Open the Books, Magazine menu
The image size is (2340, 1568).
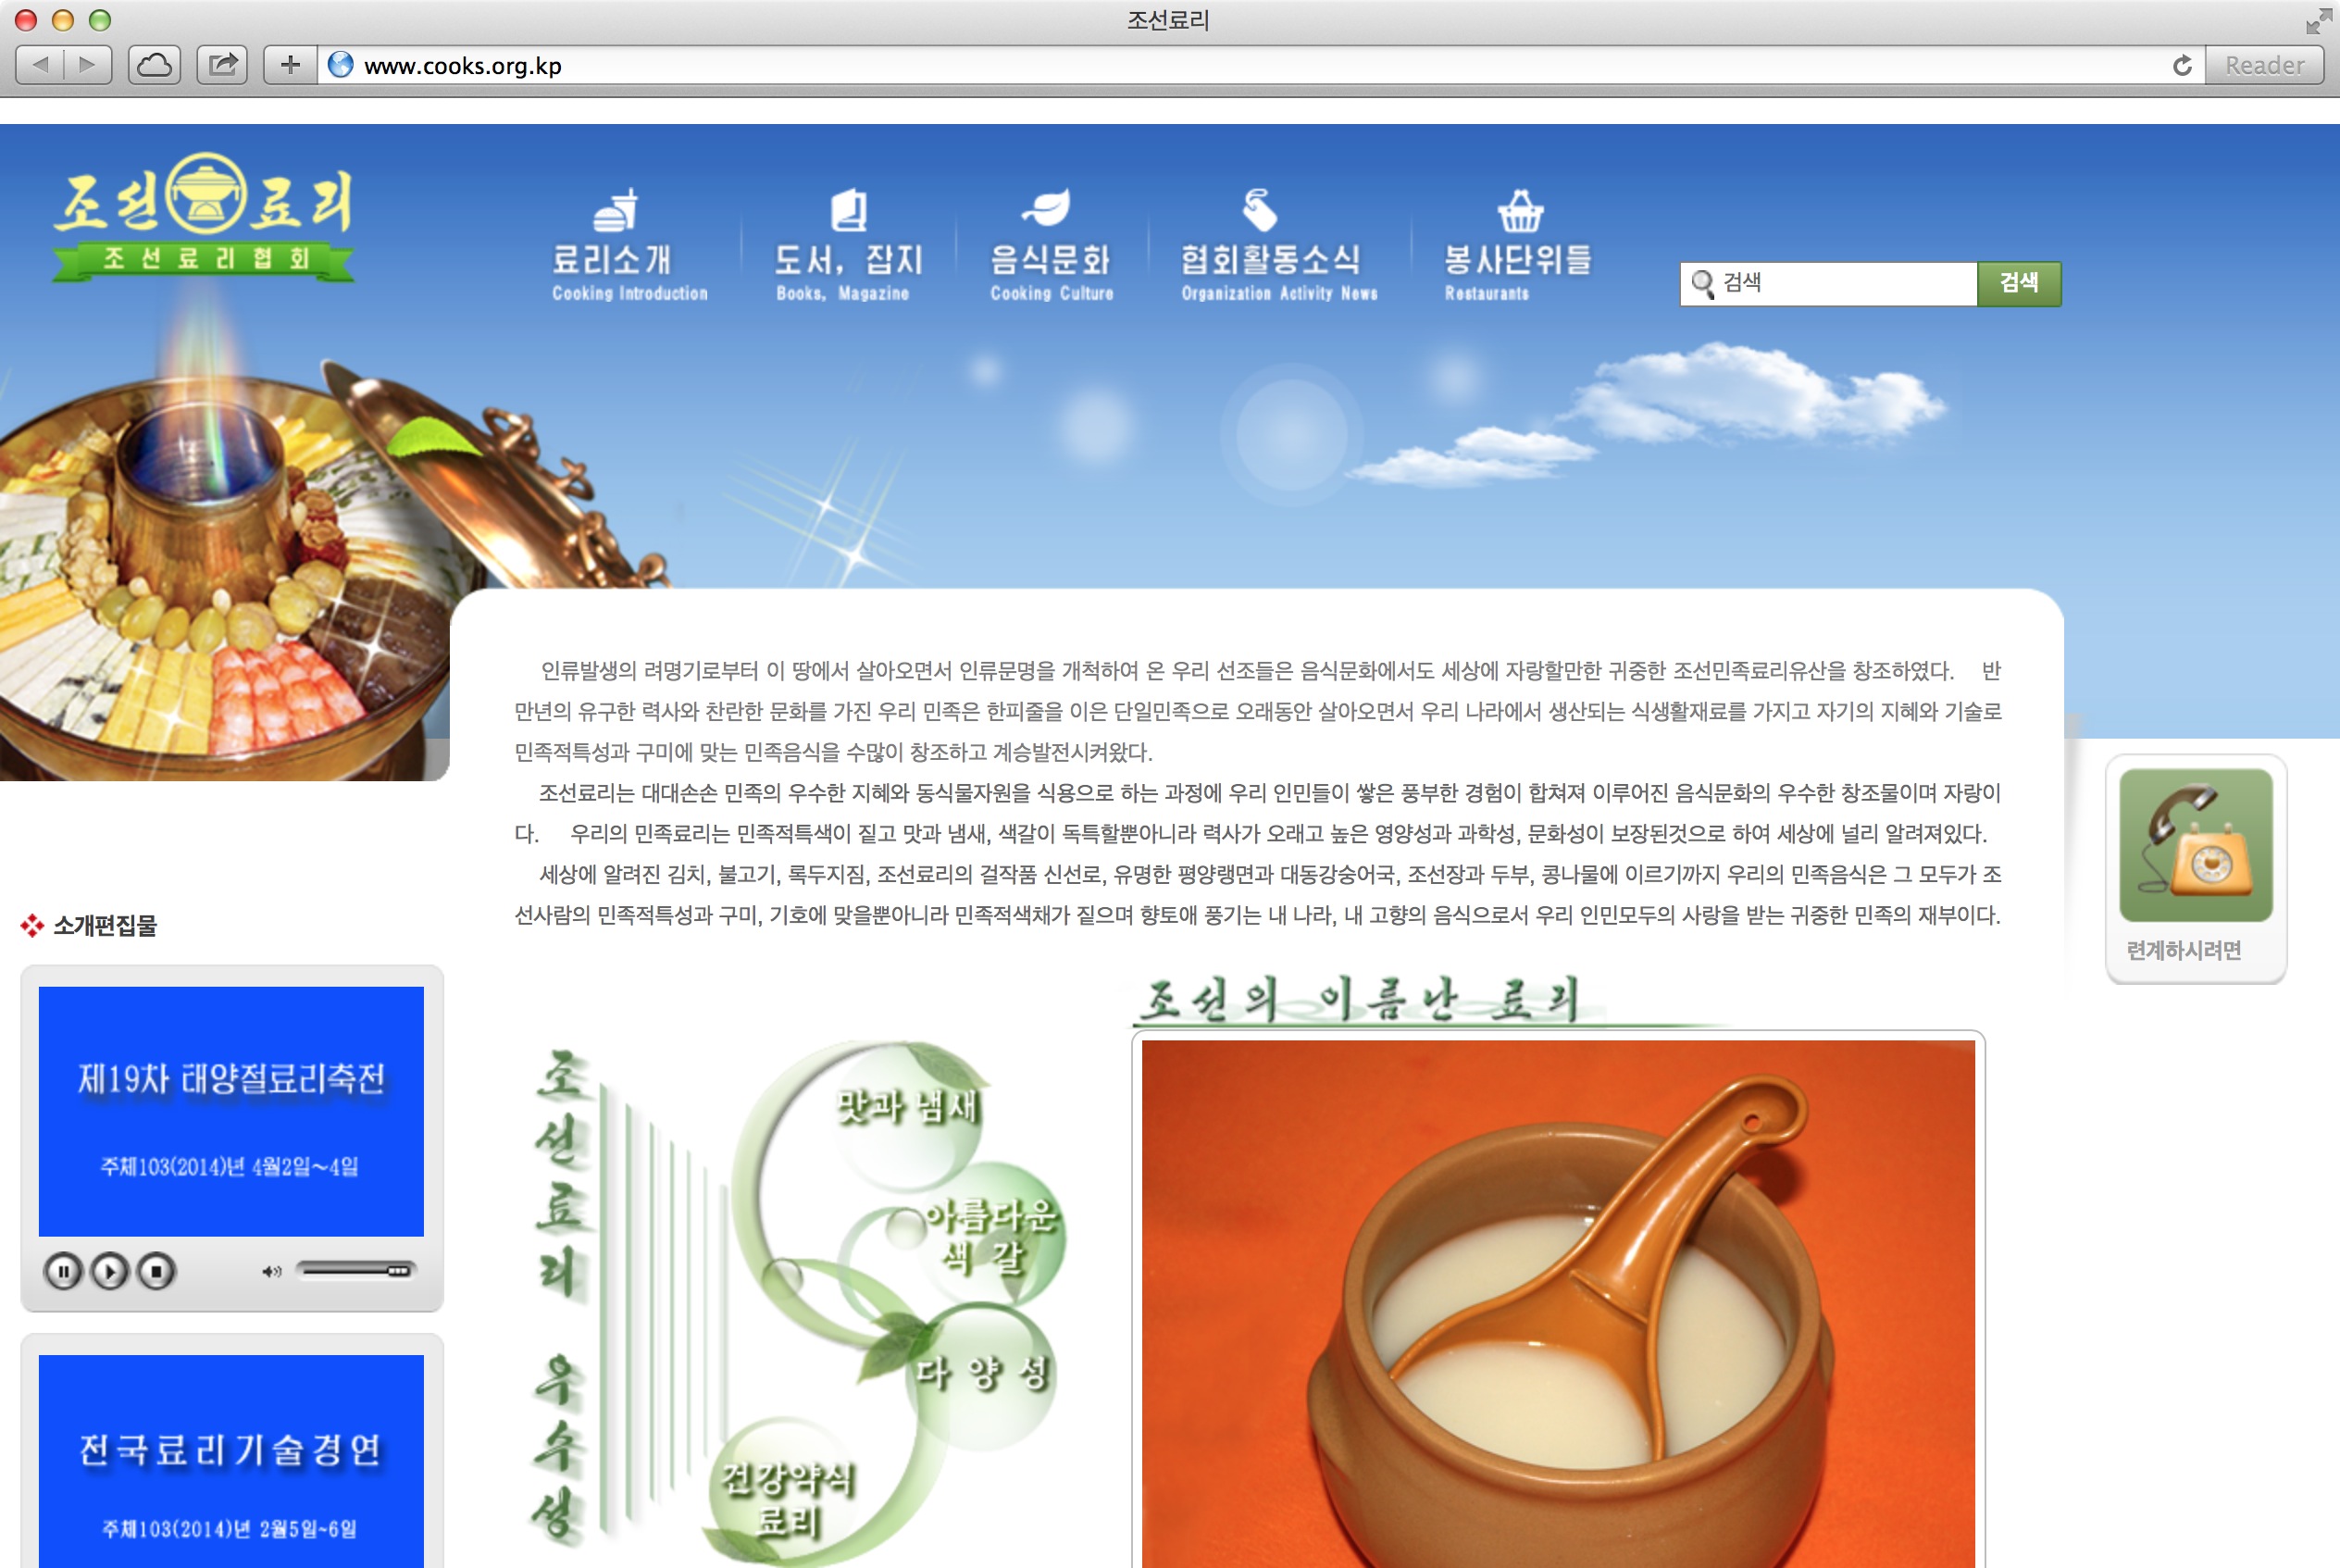(846, 246)
